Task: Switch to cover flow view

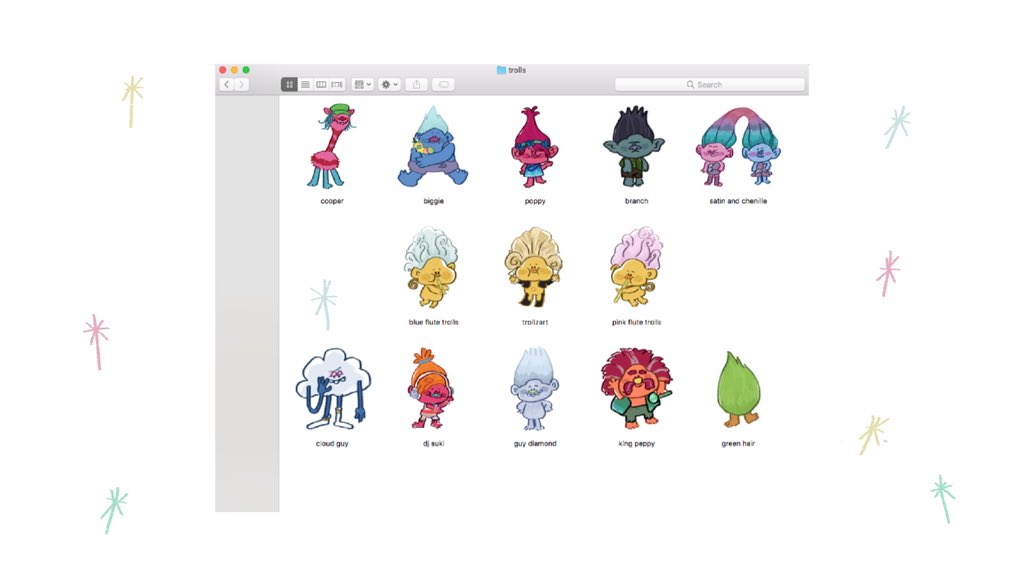Action: 337,84
